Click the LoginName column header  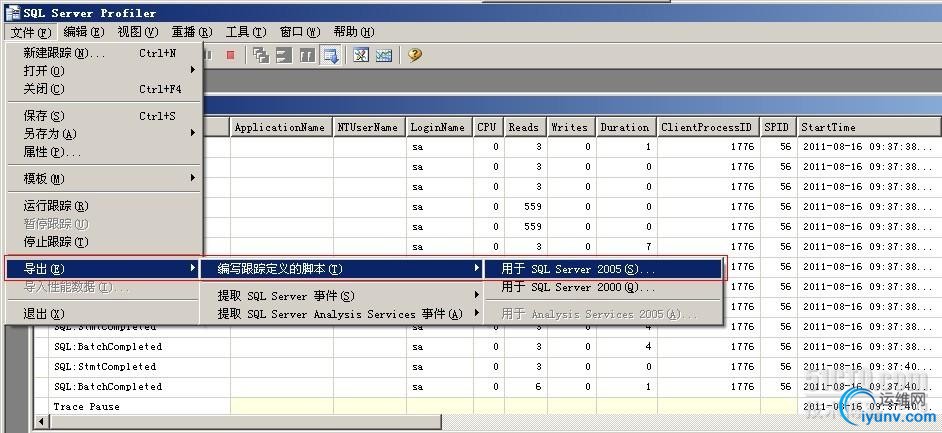(439, 127)
